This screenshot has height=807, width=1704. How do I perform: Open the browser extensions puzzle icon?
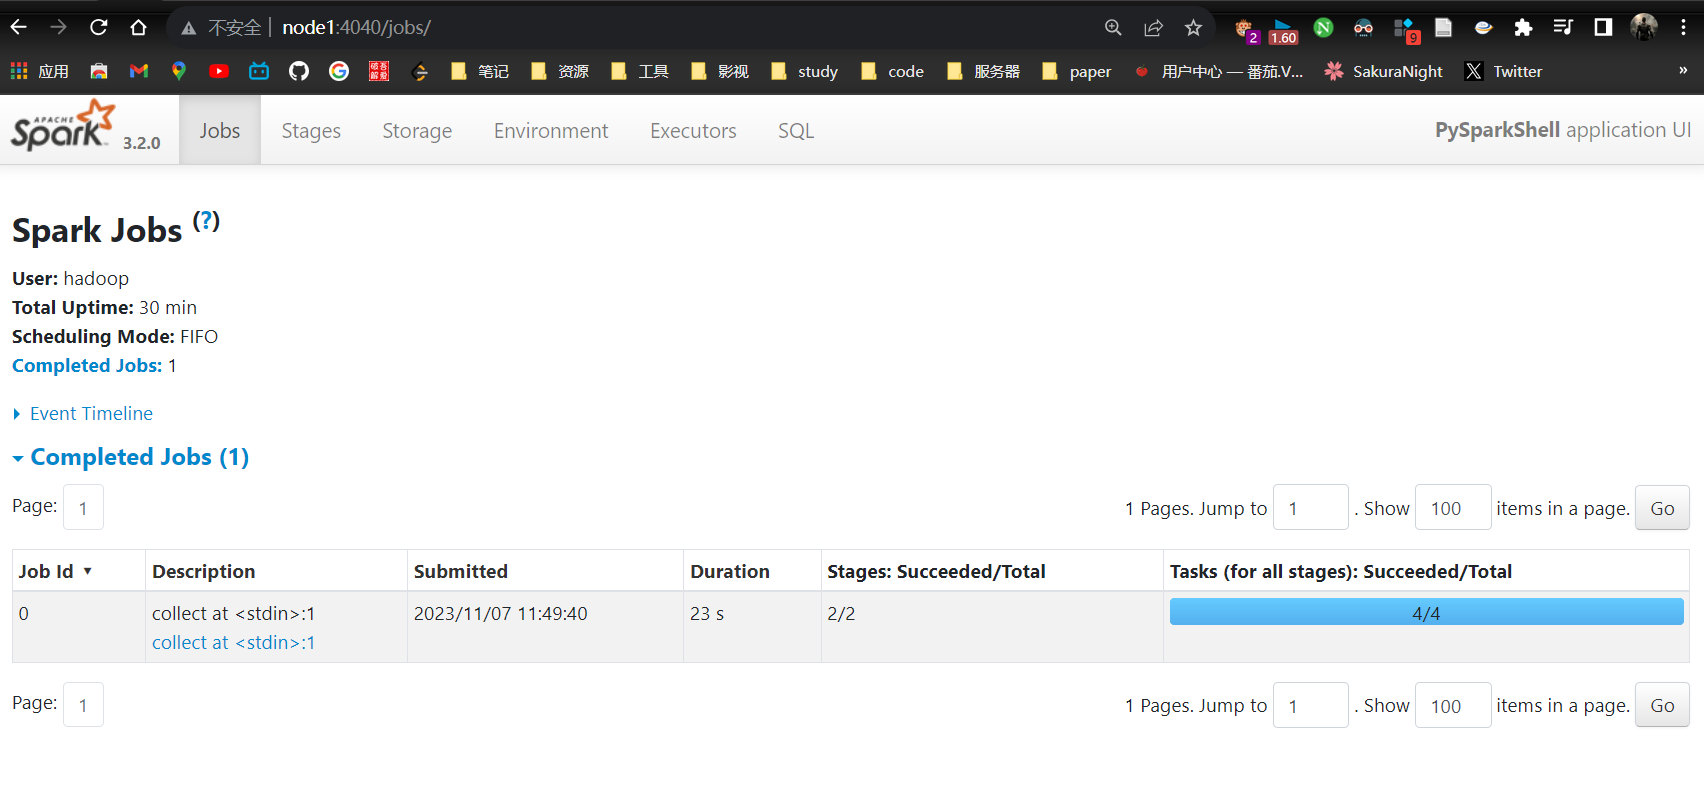tap(1523, 28)
